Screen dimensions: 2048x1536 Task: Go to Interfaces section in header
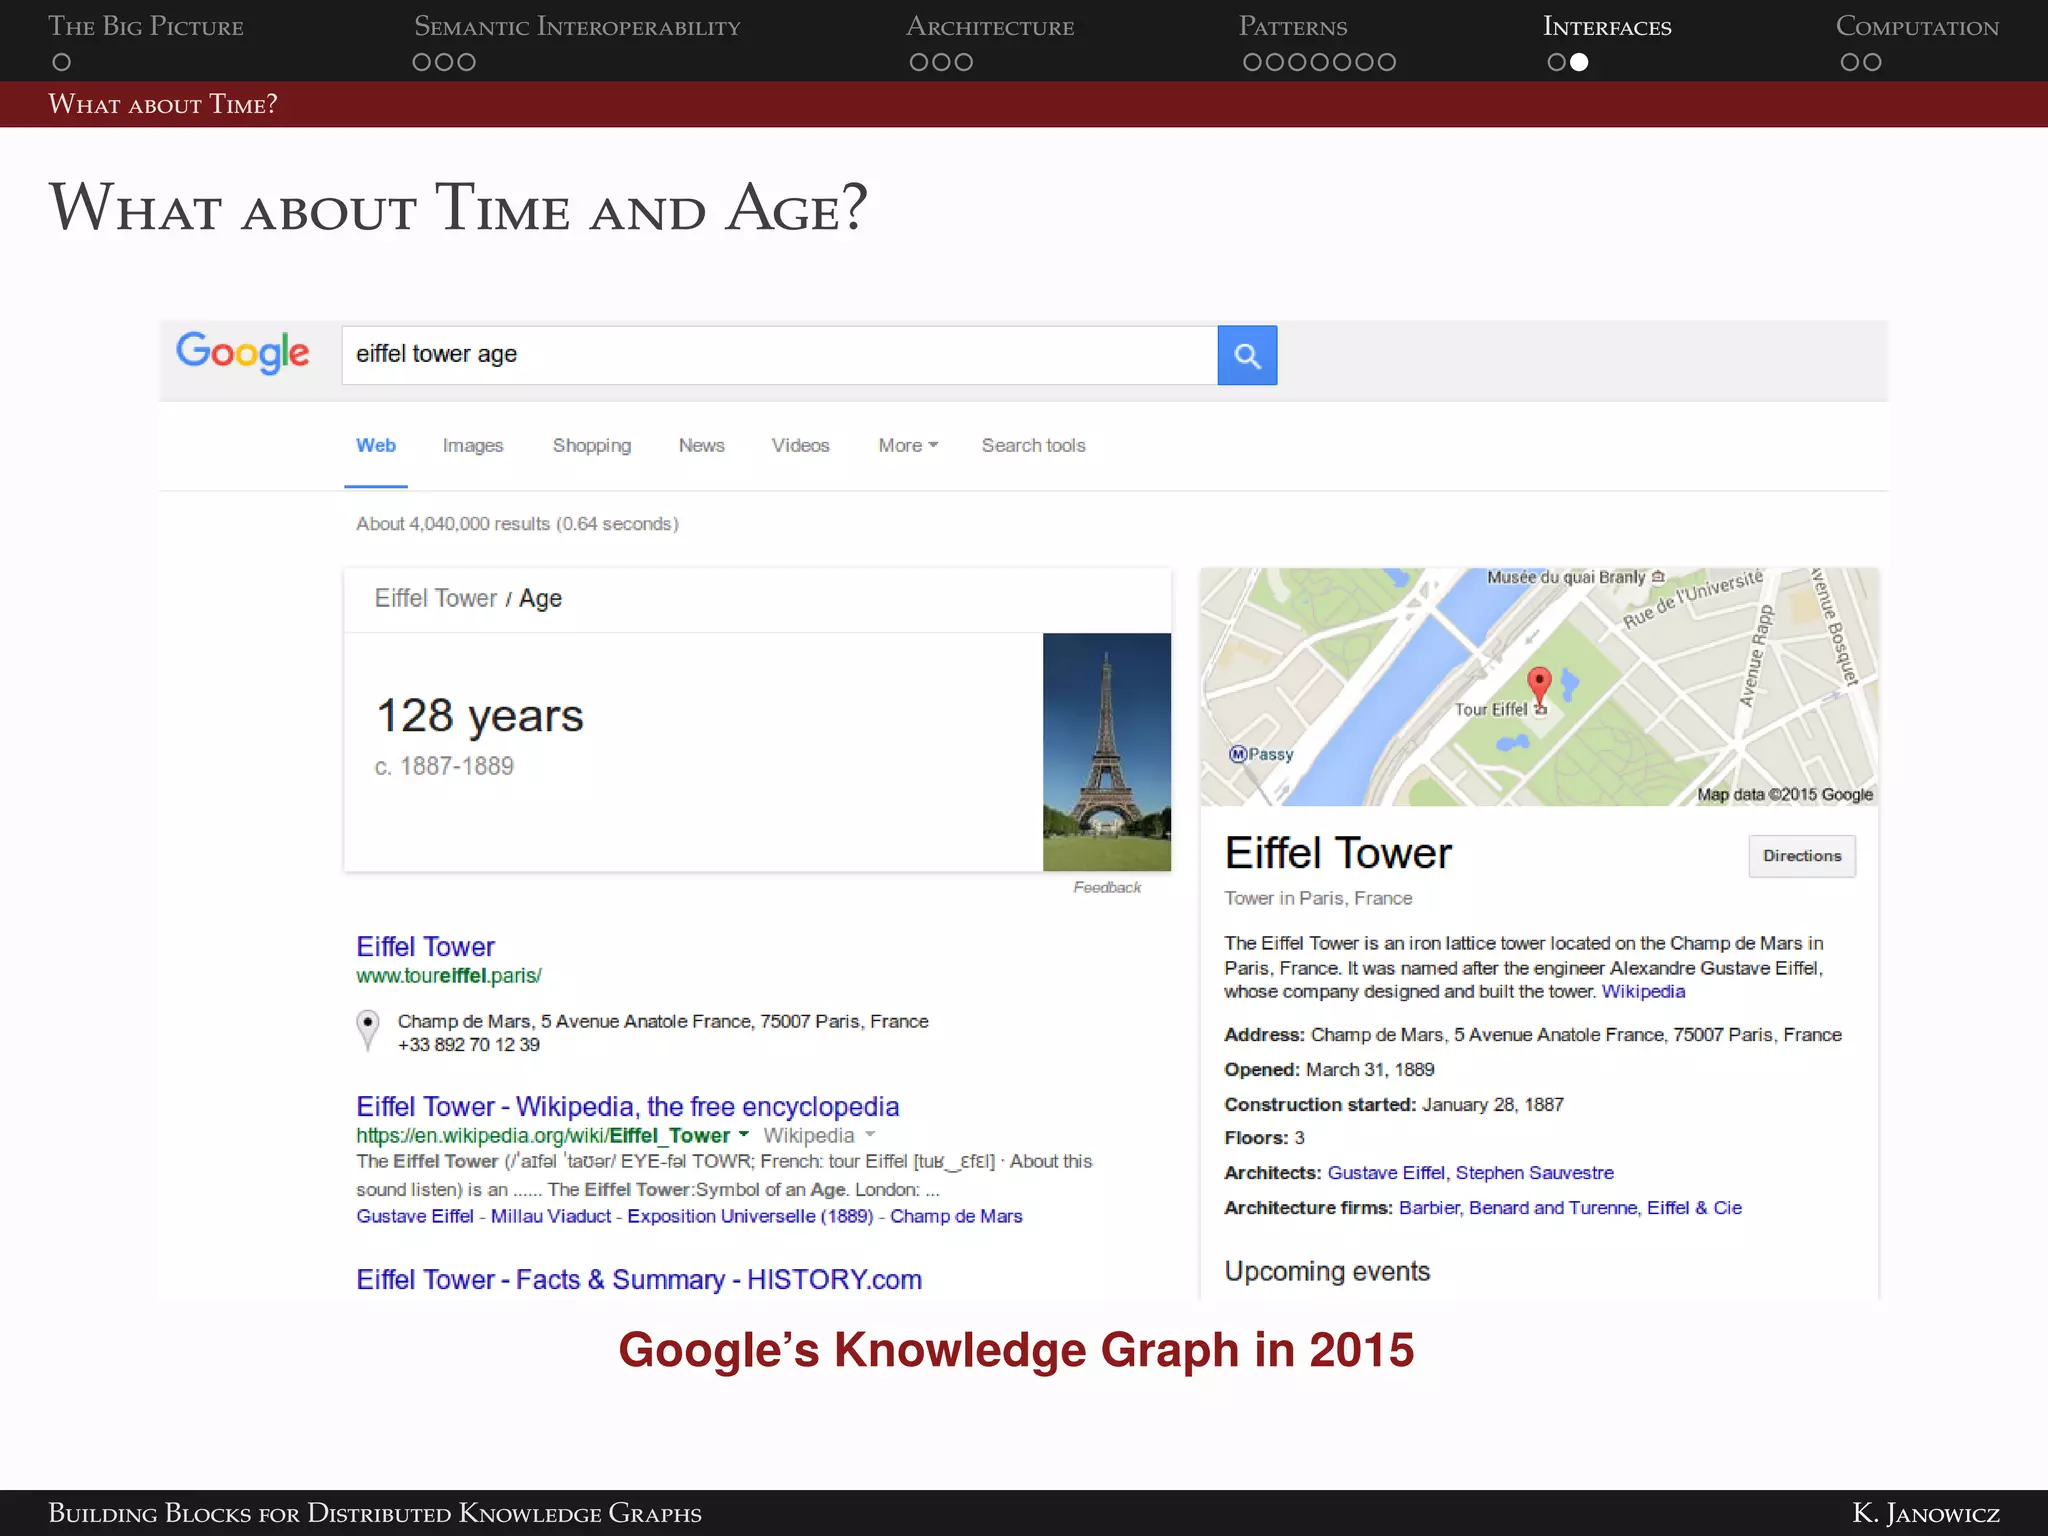(x=1607, y=27)
